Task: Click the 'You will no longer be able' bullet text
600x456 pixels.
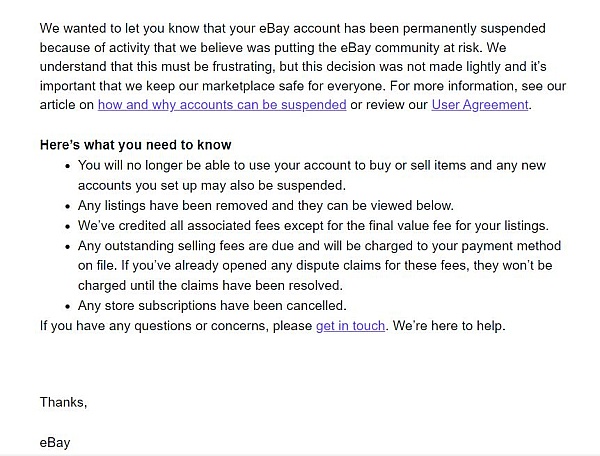Action: [x=312, y=166]
